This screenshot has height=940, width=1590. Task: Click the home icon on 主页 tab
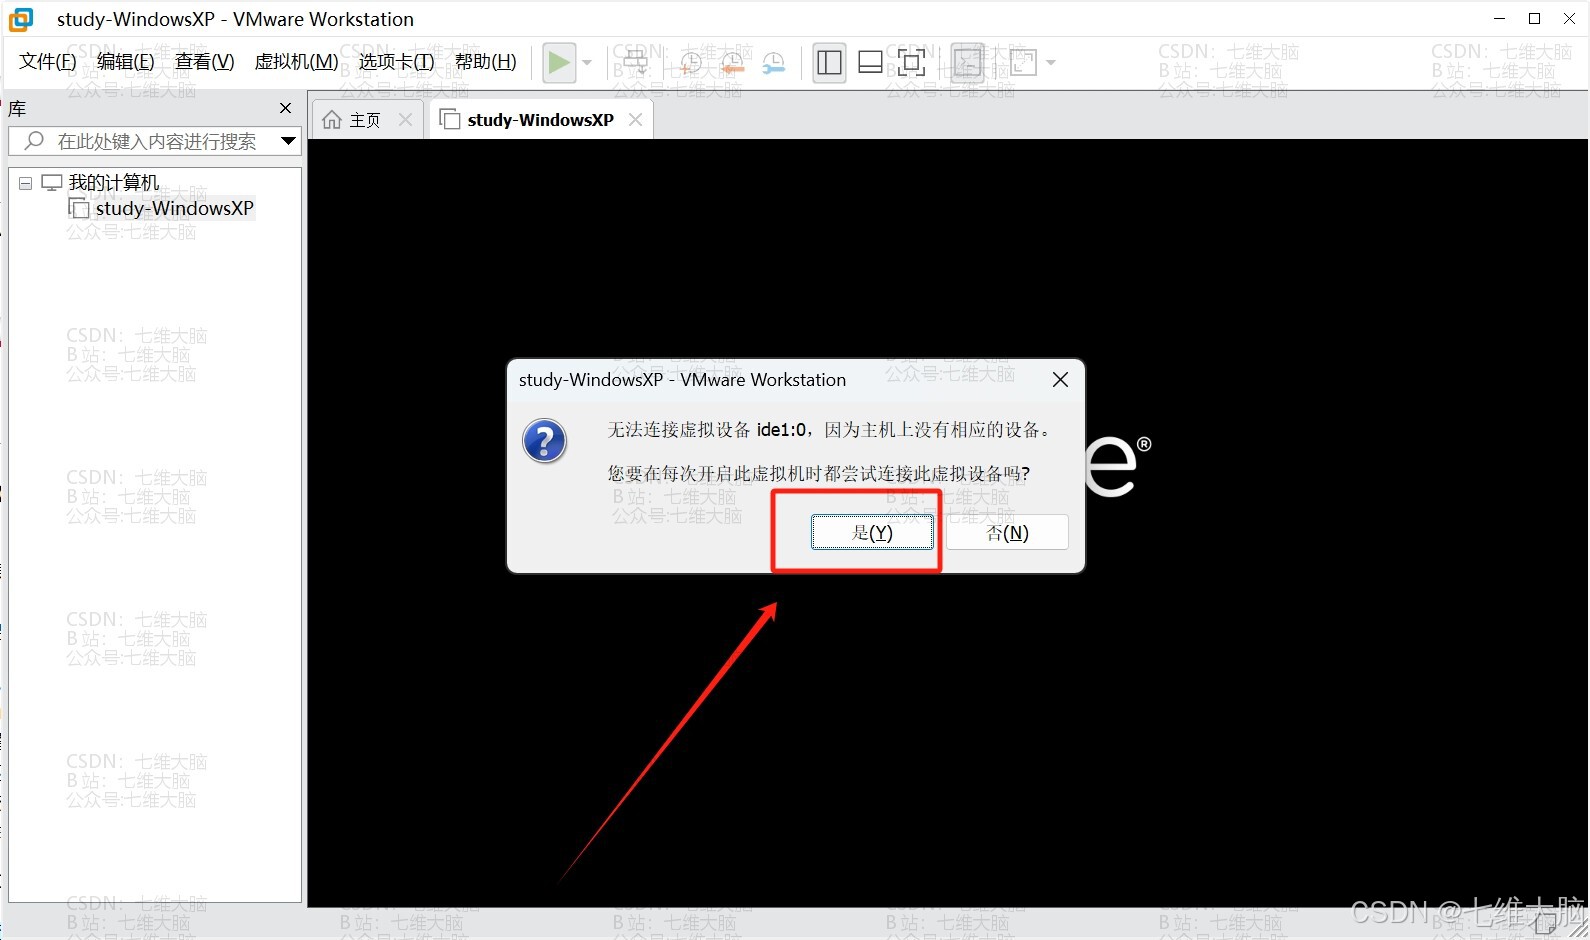[332, 120]
